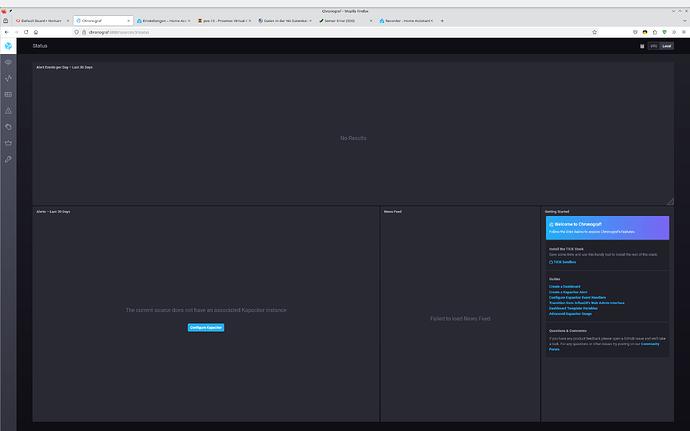Open the green shield extension icon
Image resolution: width=690 pixels, height=431 pixels.
(664, 32)
